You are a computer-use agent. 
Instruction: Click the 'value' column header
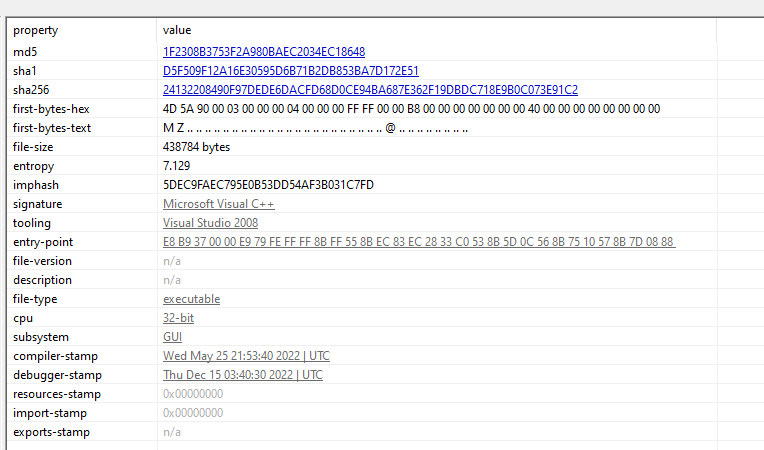[x=177, y=30]
